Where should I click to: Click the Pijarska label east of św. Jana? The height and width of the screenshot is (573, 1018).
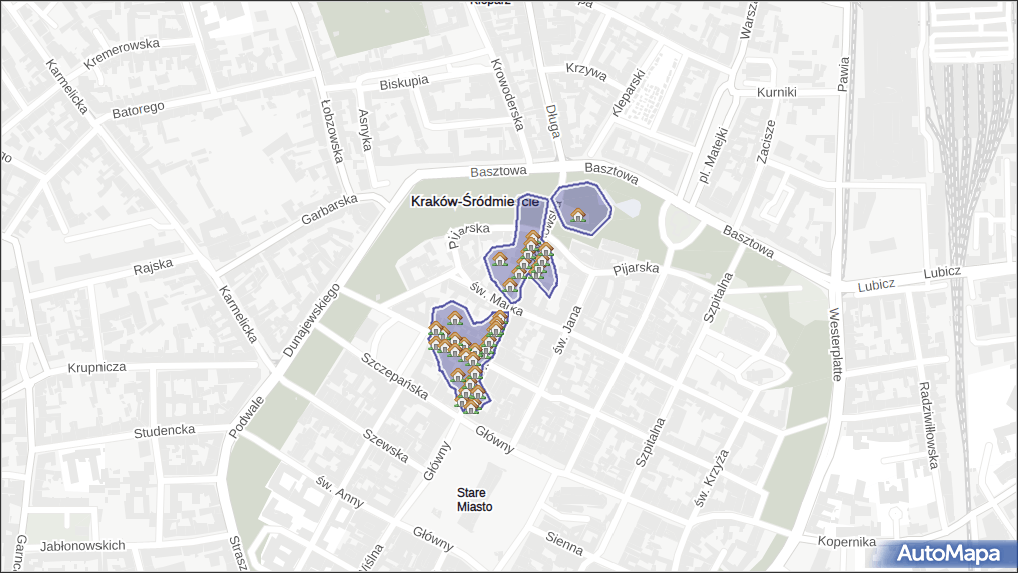pyautogui.click(x=636, y=268)
